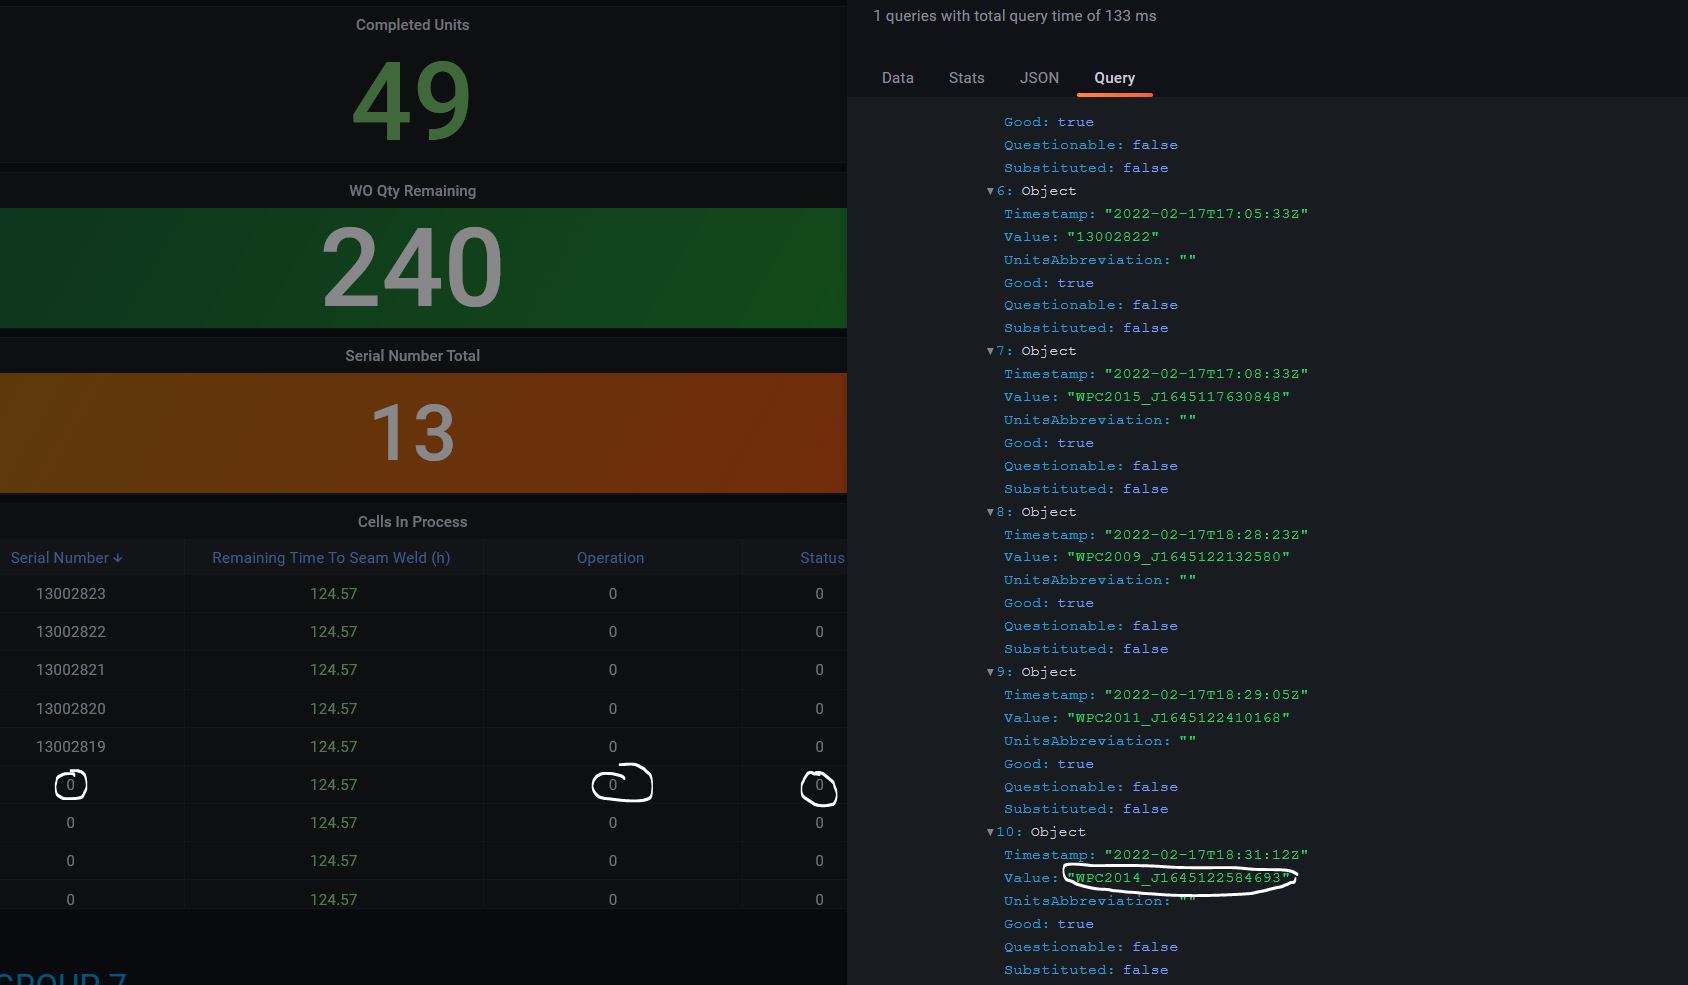This screenshot has width=1688, height=985.
Task: Click the Serial Number Total panel
Action: tap(413, 434)
